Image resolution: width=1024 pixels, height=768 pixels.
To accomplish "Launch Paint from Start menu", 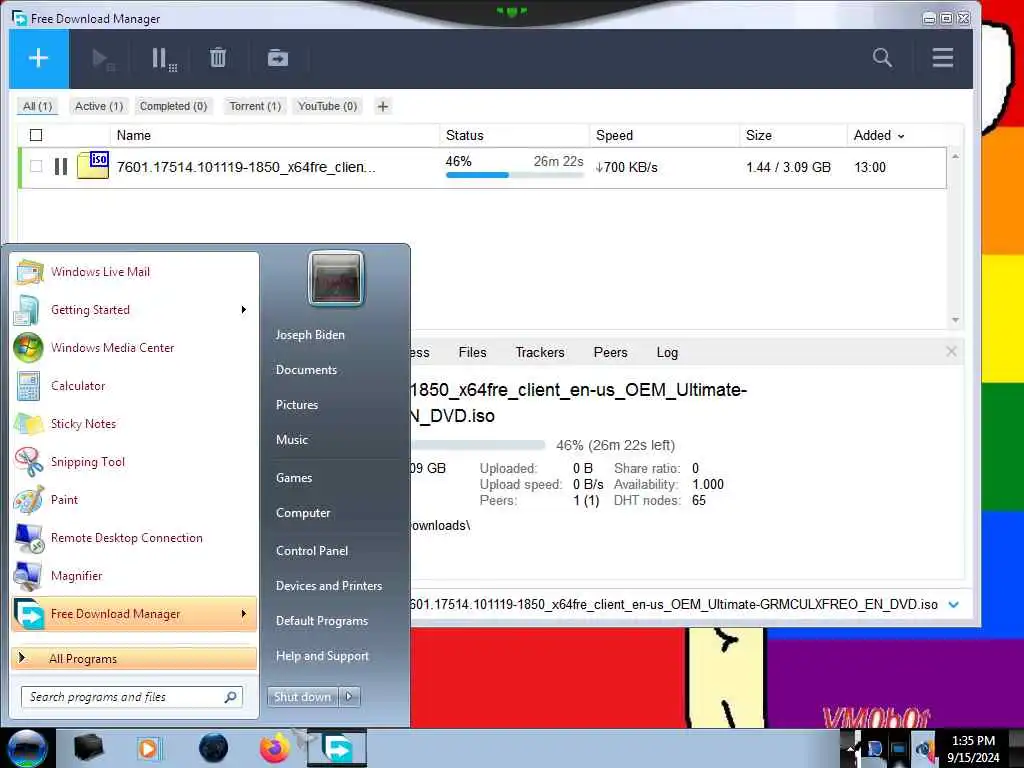I will pyautogui.click(x=134, y=500).
